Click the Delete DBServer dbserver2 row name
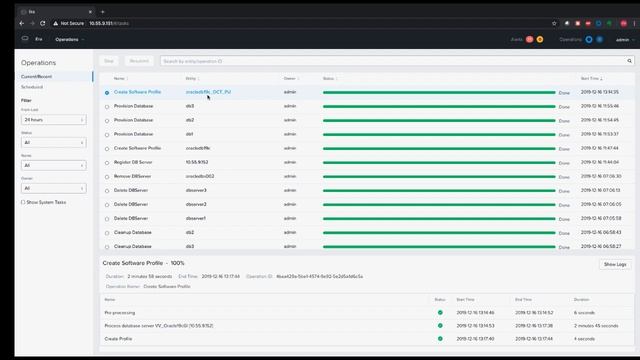 pos(131,204)
